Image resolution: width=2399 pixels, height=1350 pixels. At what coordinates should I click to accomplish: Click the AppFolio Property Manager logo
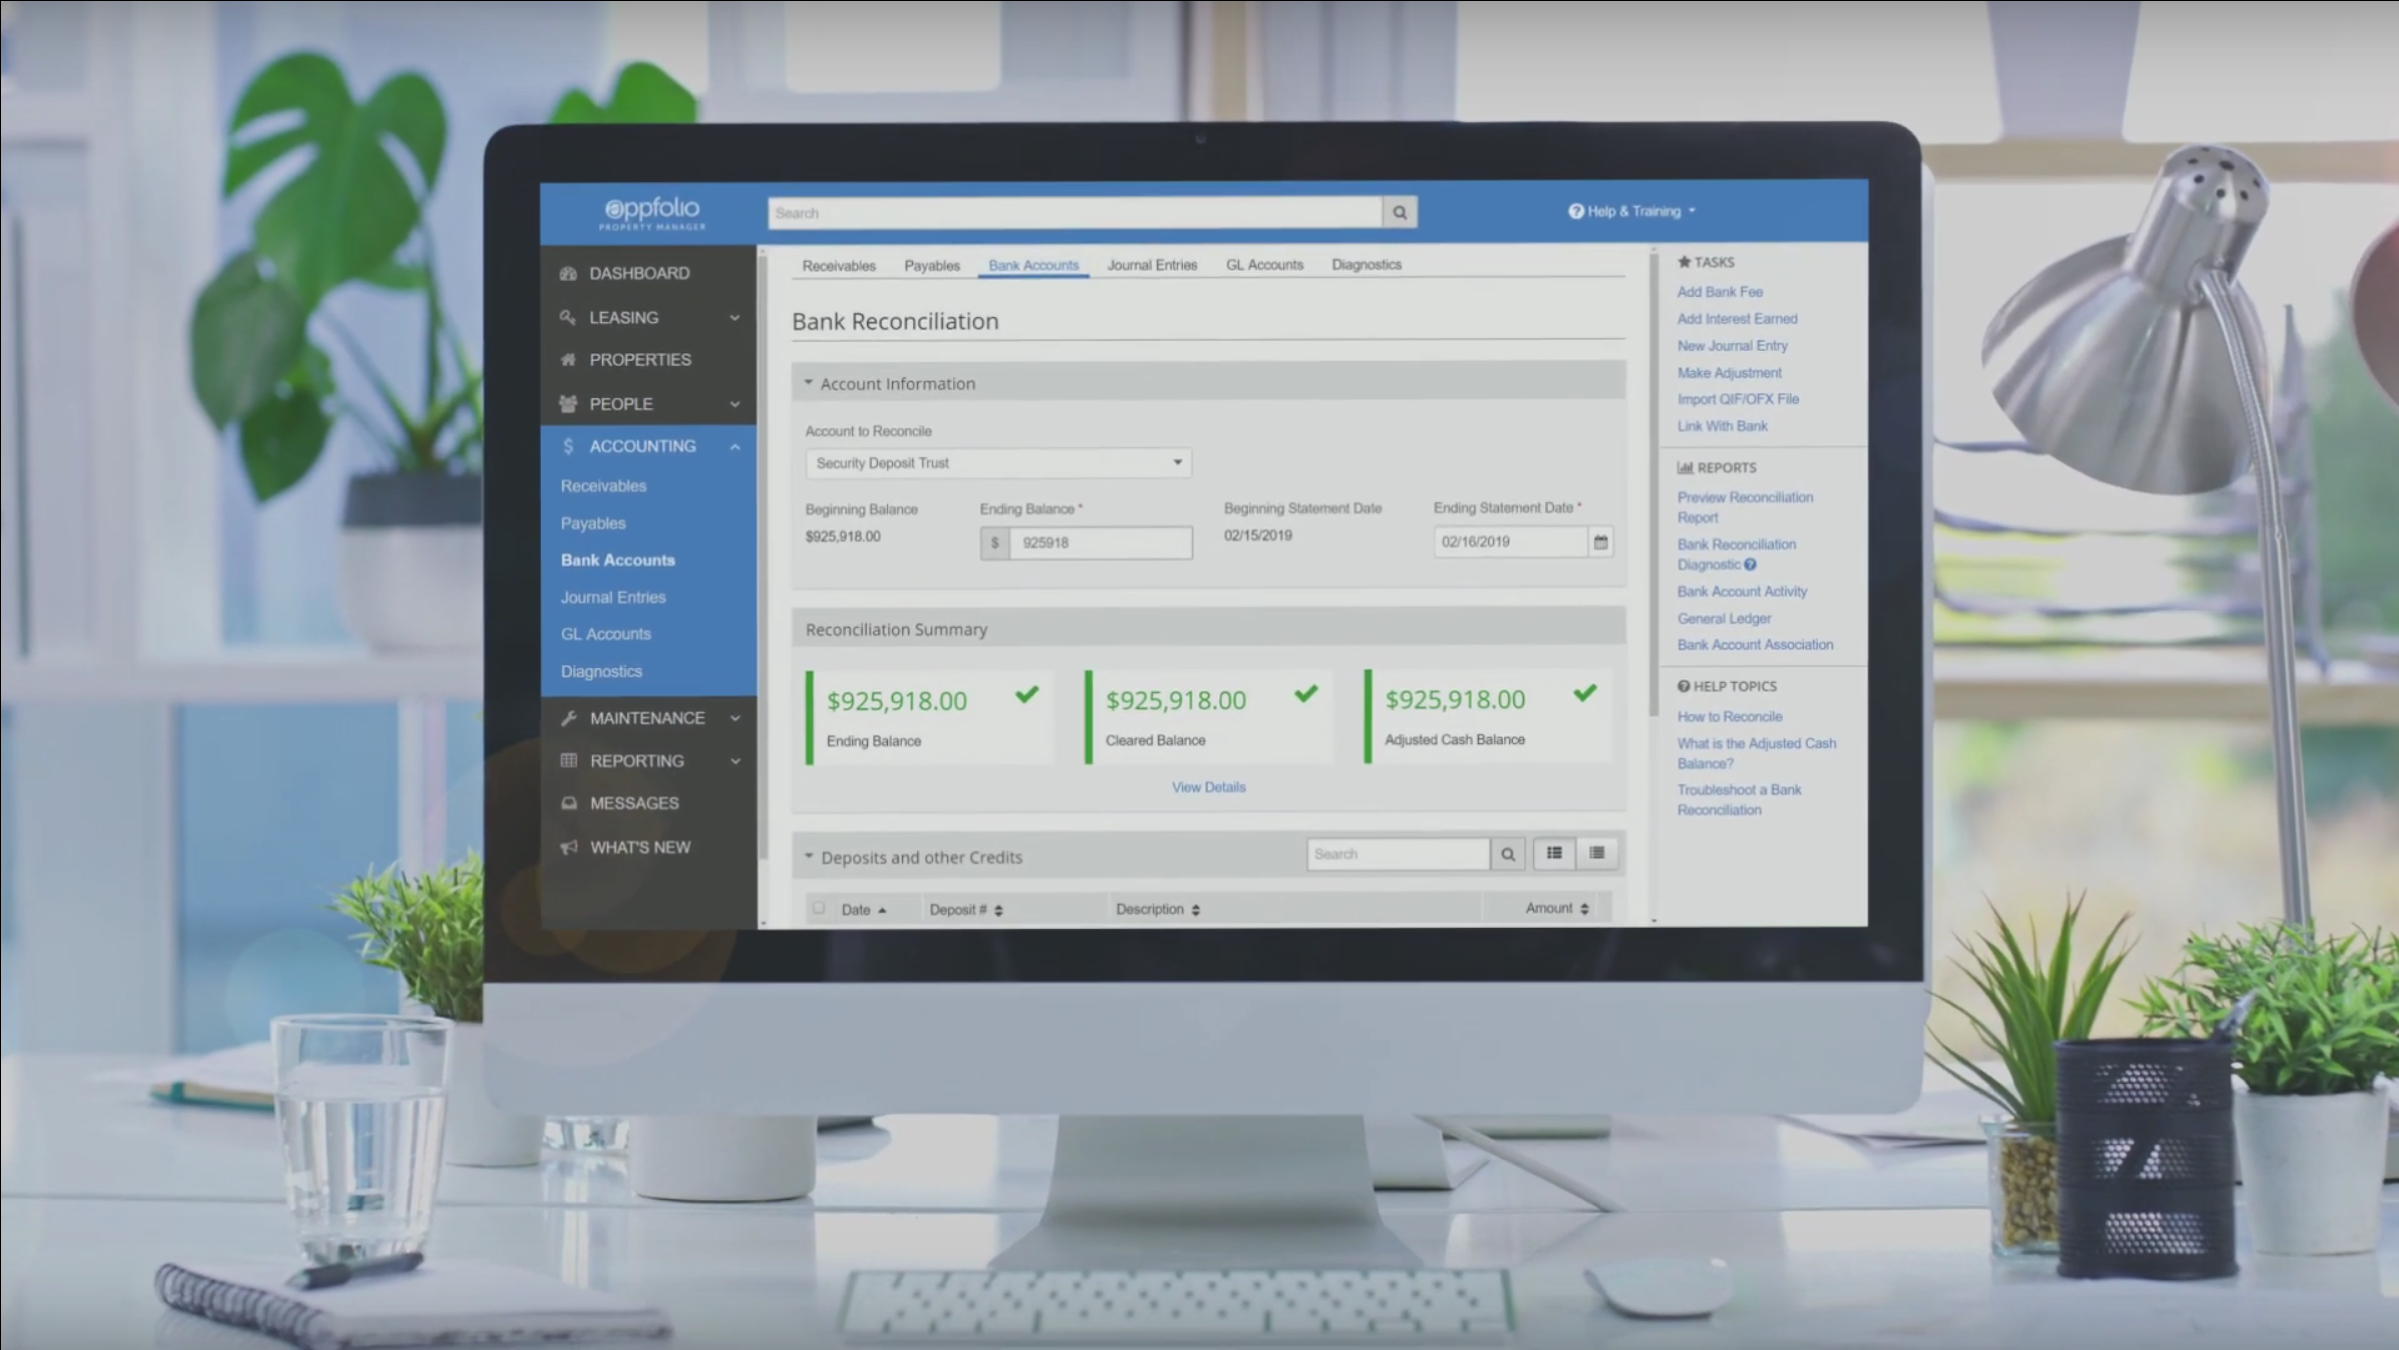pyautogui.click(x=653, y=213)
